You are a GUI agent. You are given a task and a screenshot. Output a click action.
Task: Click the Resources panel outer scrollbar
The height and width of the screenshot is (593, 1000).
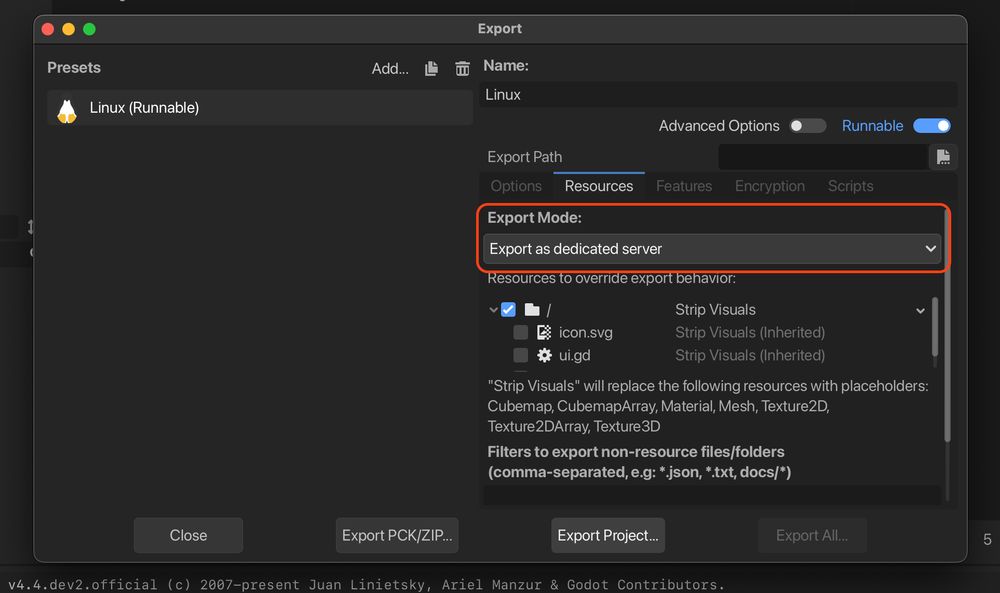947,325
